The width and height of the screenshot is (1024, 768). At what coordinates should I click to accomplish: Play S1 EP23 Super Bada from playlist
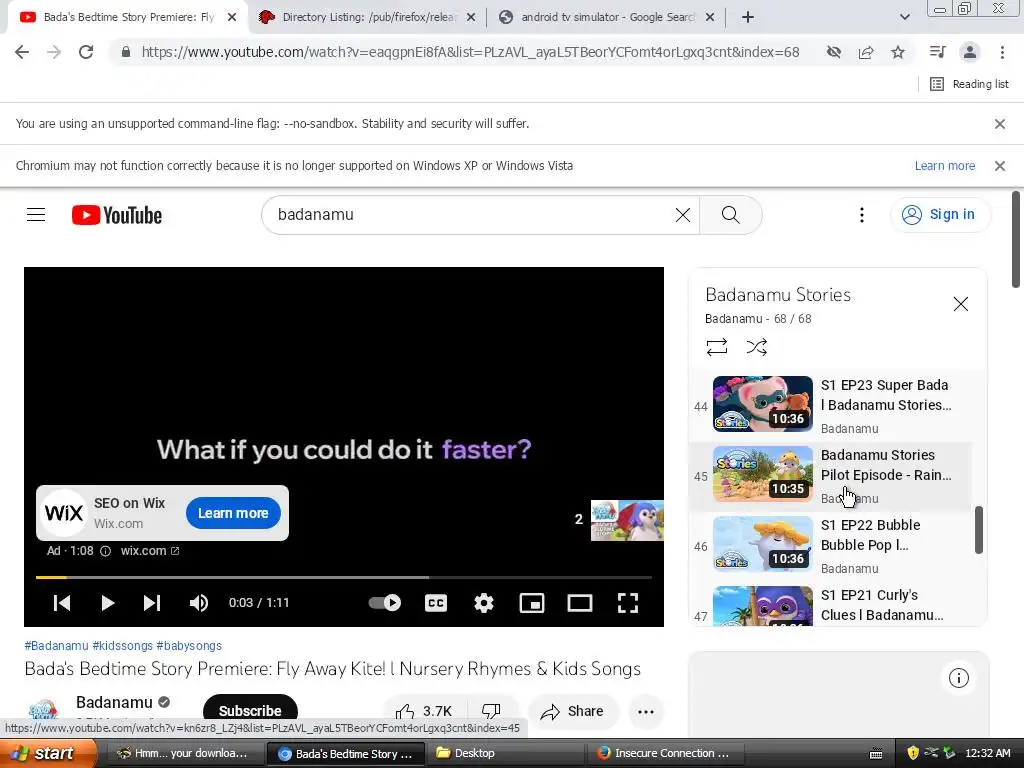pyautogui.click(x=831, y=405)
